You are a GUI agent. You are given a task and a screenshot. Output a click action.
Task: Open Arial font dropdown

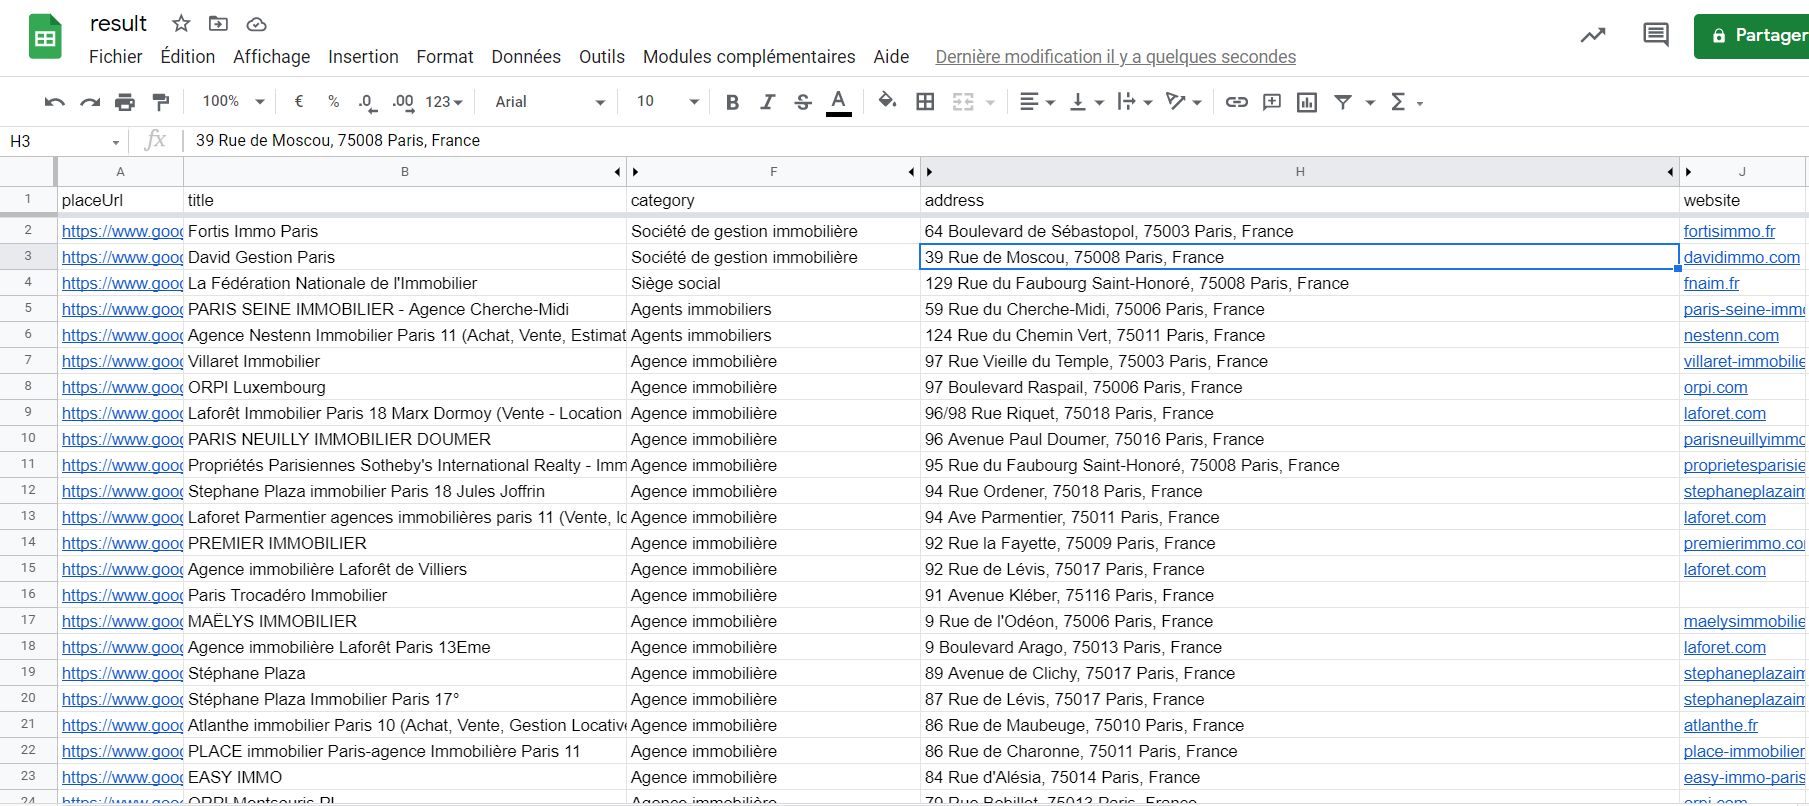[550, 102]
